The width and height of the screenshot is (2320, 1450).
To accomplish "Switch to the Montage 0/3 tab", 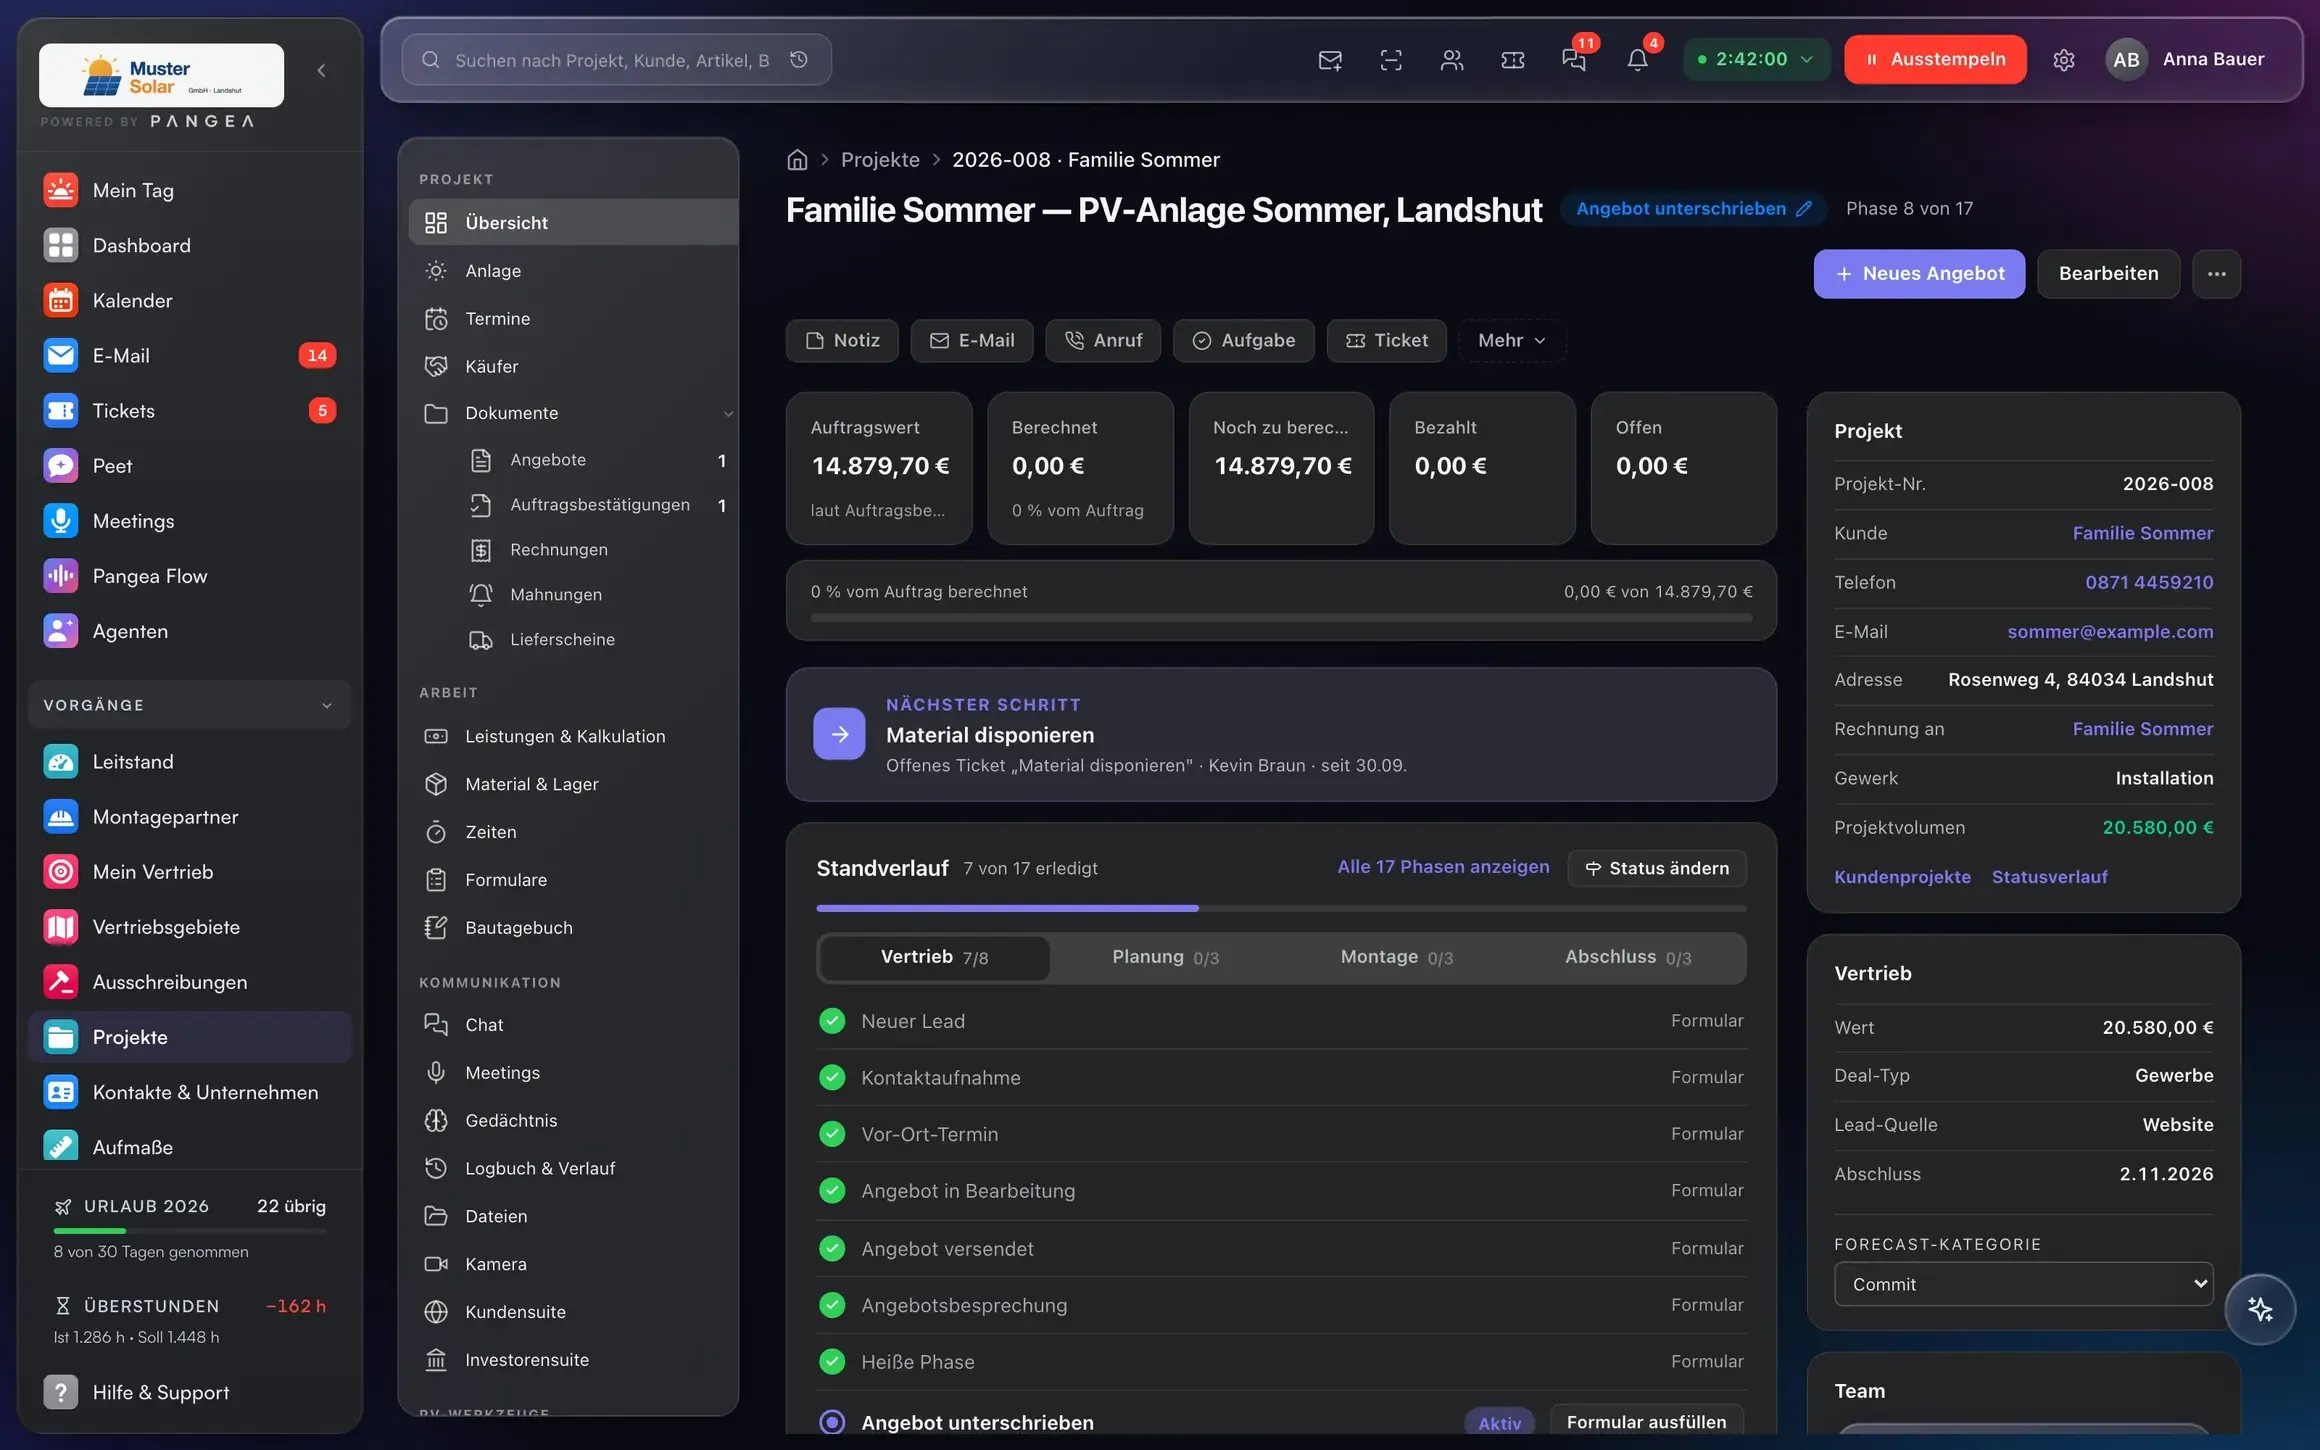I will [1396, 957].
